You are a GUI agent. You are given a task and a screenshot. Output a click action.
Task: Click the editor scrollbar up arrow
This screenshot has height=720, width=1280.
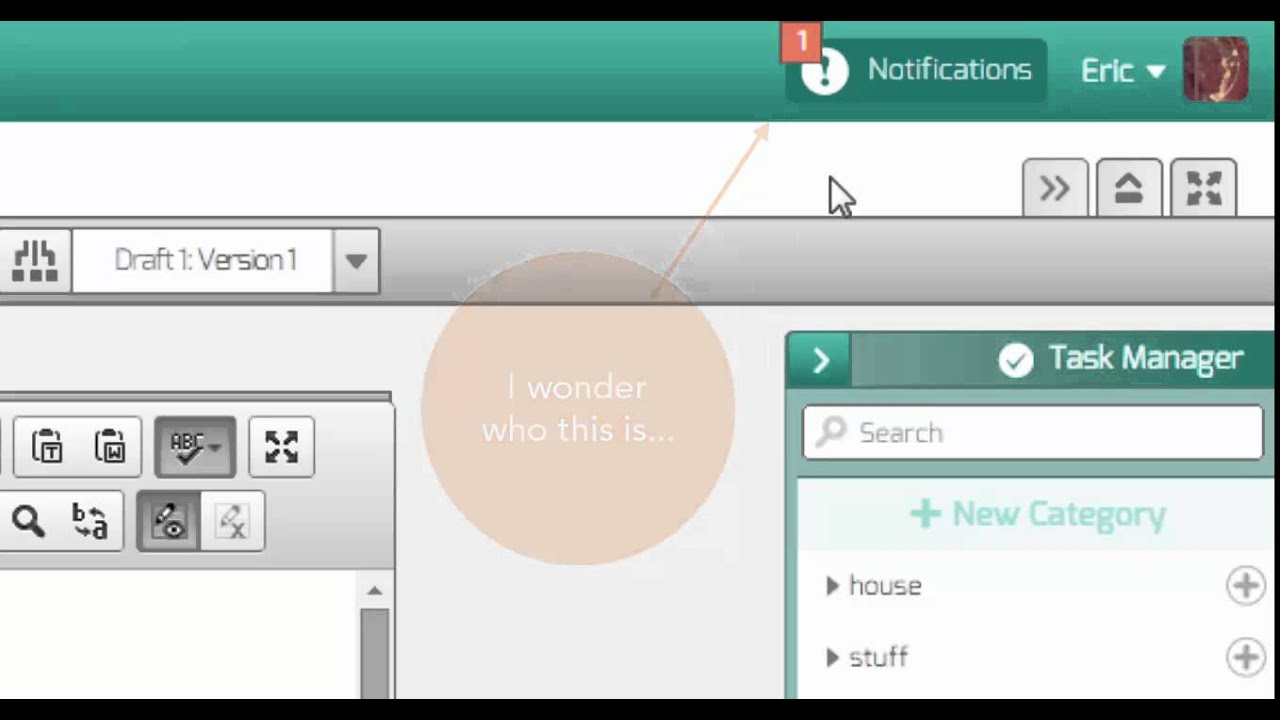click(x=374, y=591)
